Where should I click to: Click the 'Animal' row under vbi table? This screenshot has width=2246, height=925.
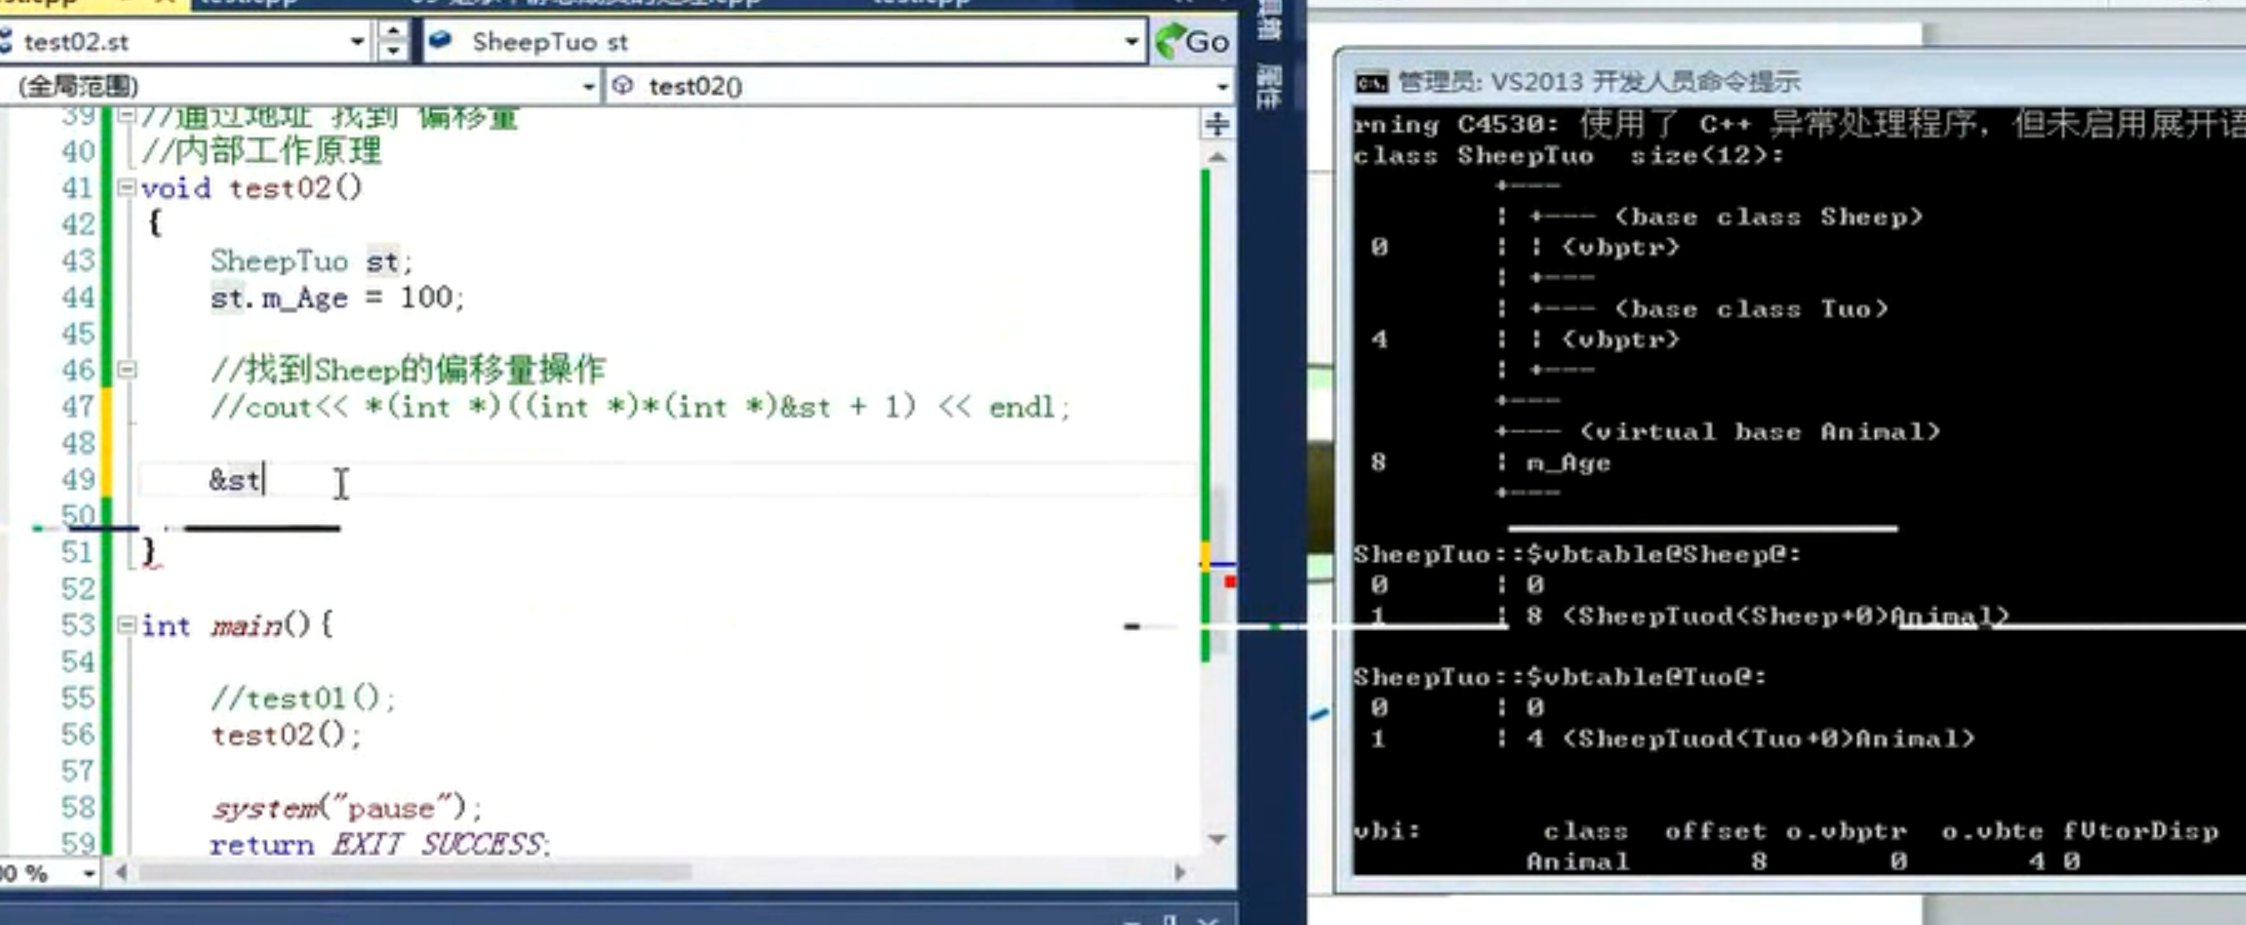pyautogui.click(x=1803, y=861)
